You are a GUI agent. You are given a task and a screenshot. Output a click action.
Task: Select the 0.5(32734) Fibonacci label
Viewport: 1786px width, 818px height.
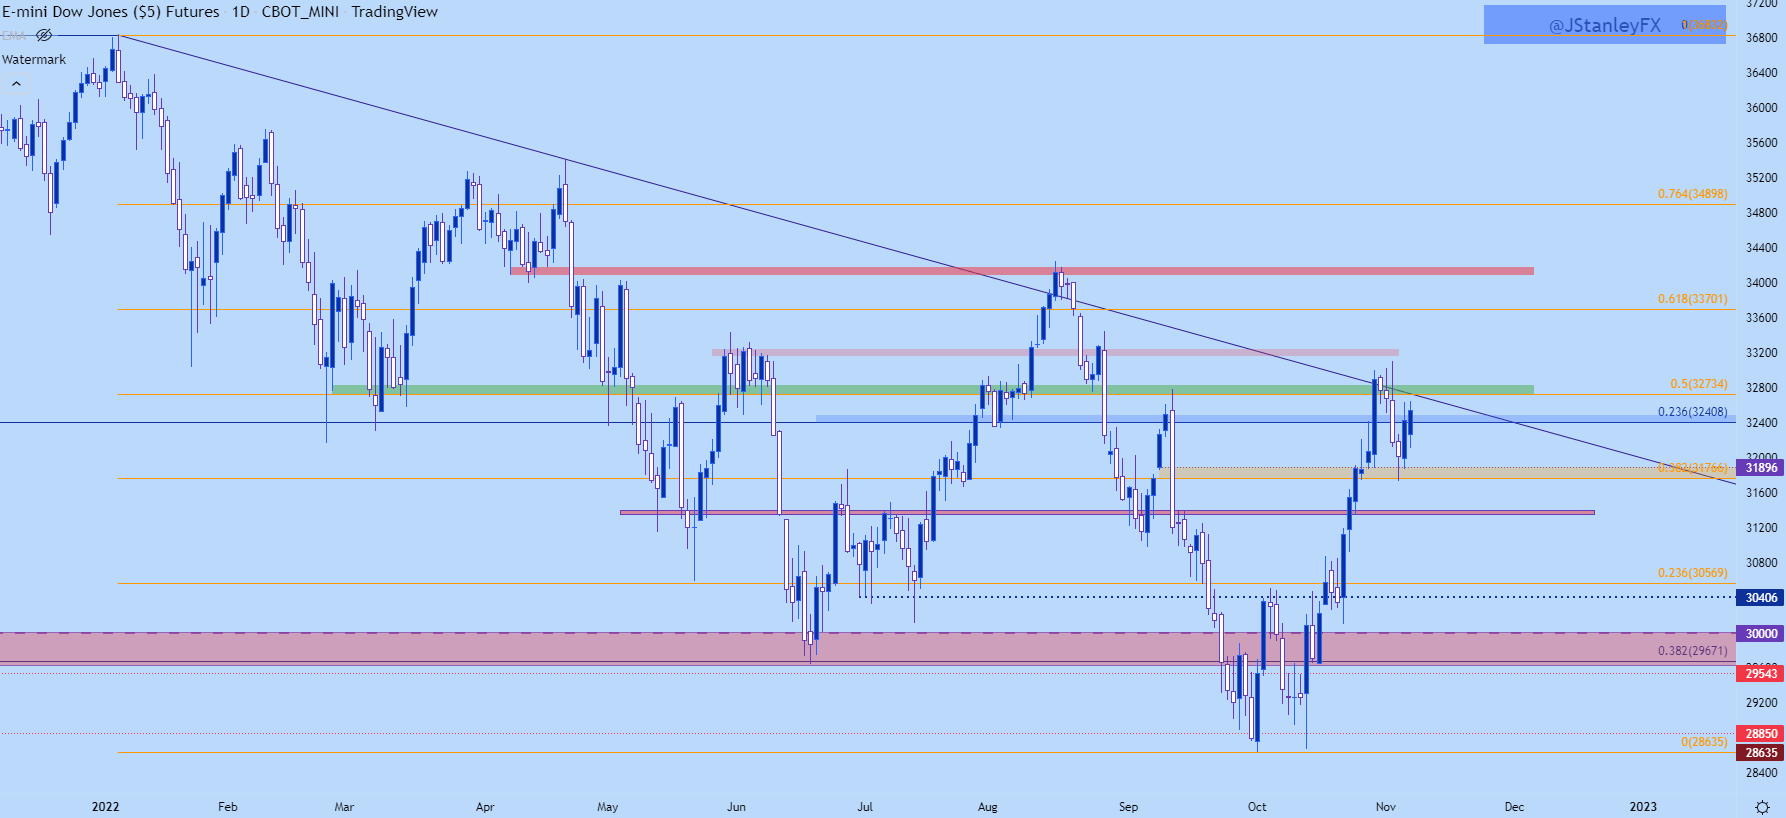(x=1698, y=384)
